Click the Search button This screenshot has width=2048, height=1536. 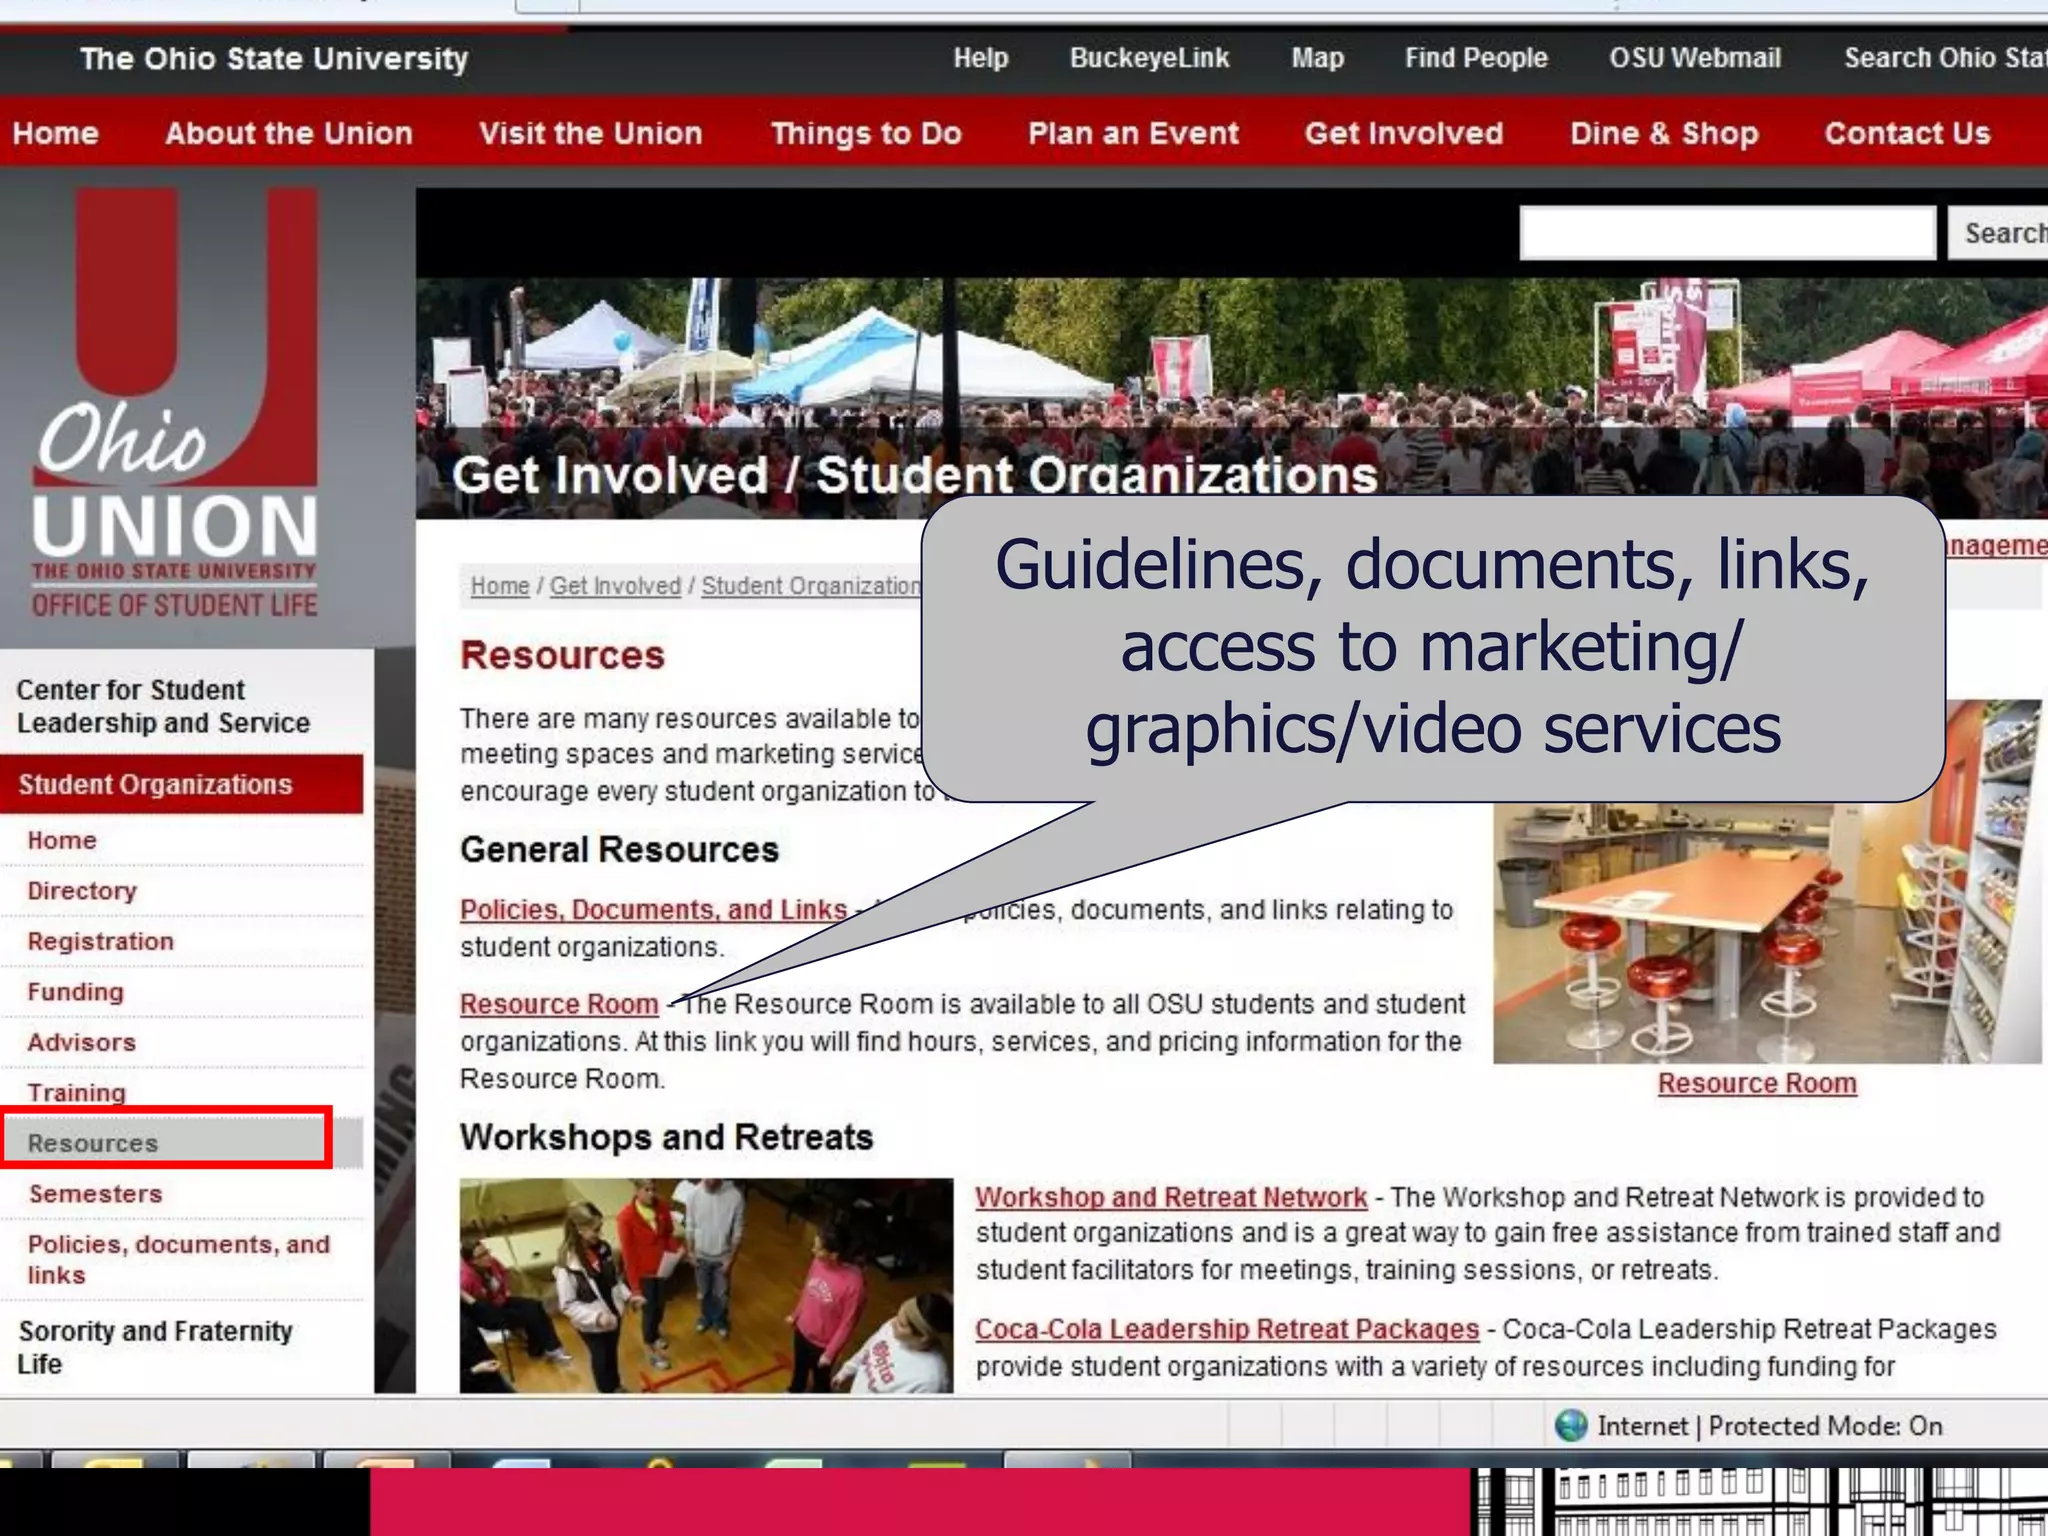tap(2000, 233)
